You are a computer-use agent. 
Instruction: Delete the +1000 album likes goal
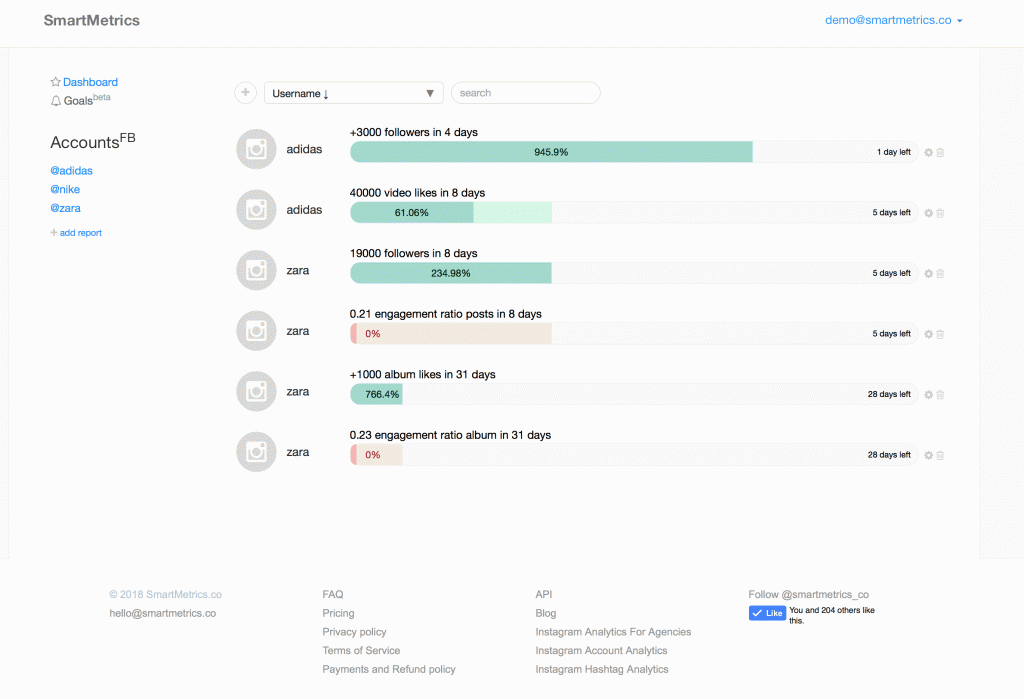[940, 395]
